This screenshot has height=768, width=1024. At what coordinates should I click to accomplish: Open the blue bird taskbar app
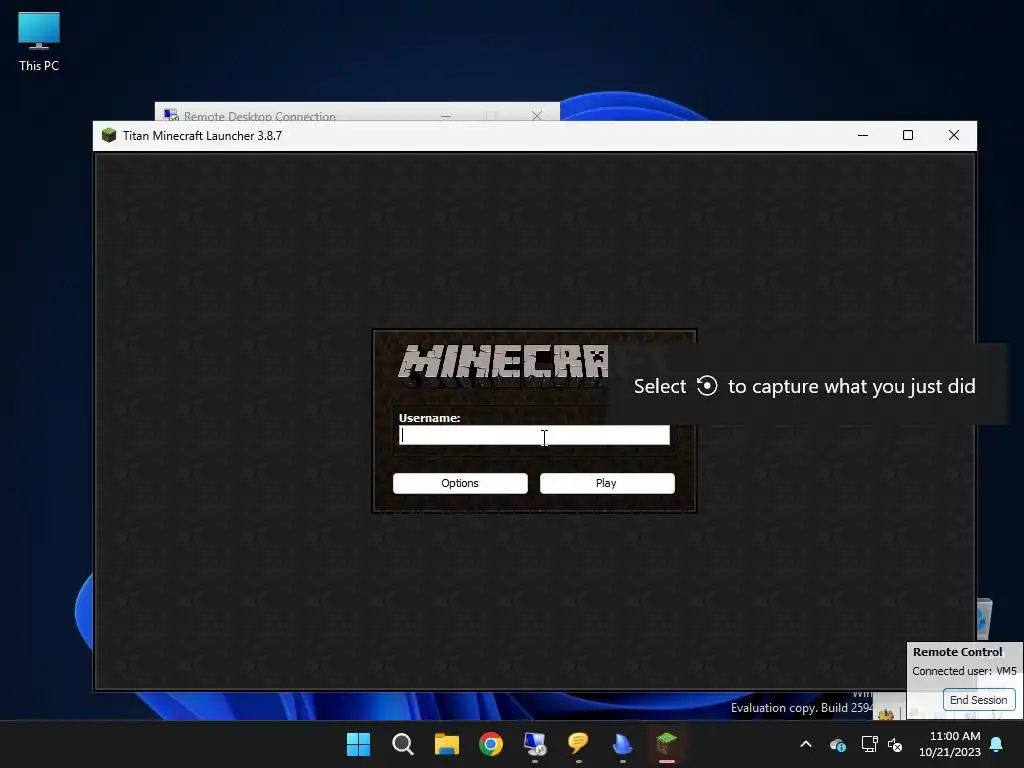(622, 744)
